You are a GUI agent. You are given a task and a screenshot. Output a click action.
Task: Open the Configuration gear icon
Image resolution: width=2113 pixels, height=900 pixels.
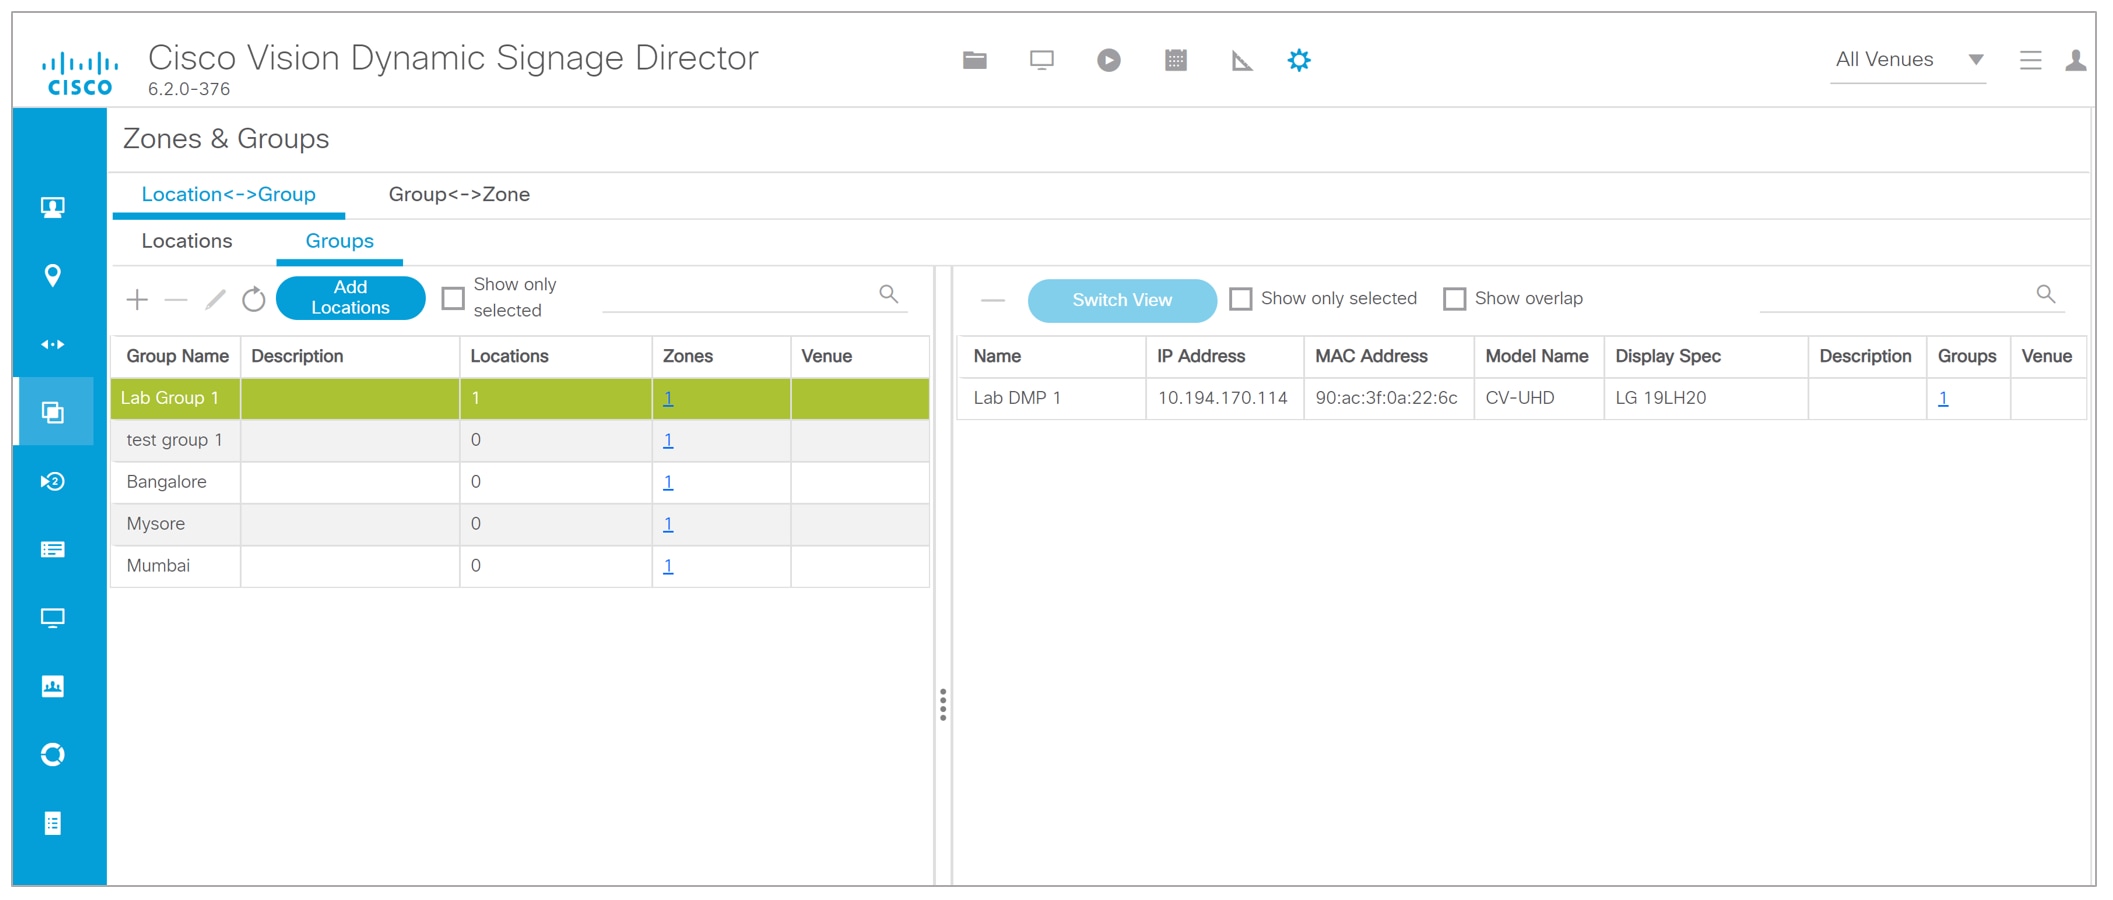(1299, 60)
